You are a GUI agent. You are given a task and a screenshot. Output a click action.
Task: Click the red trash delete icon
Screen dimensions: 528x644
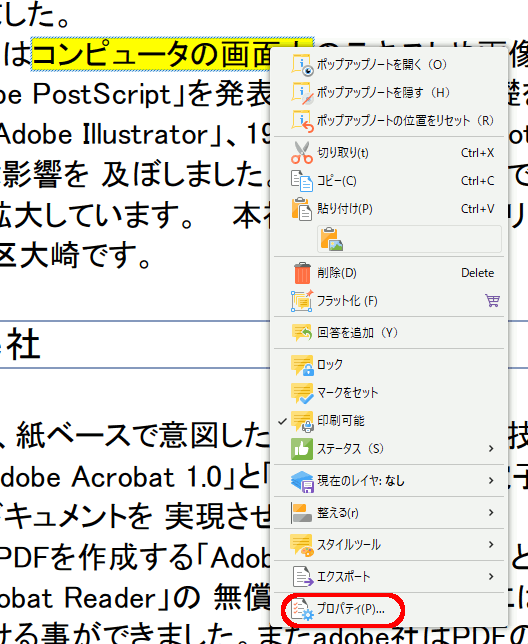[302, 273]
